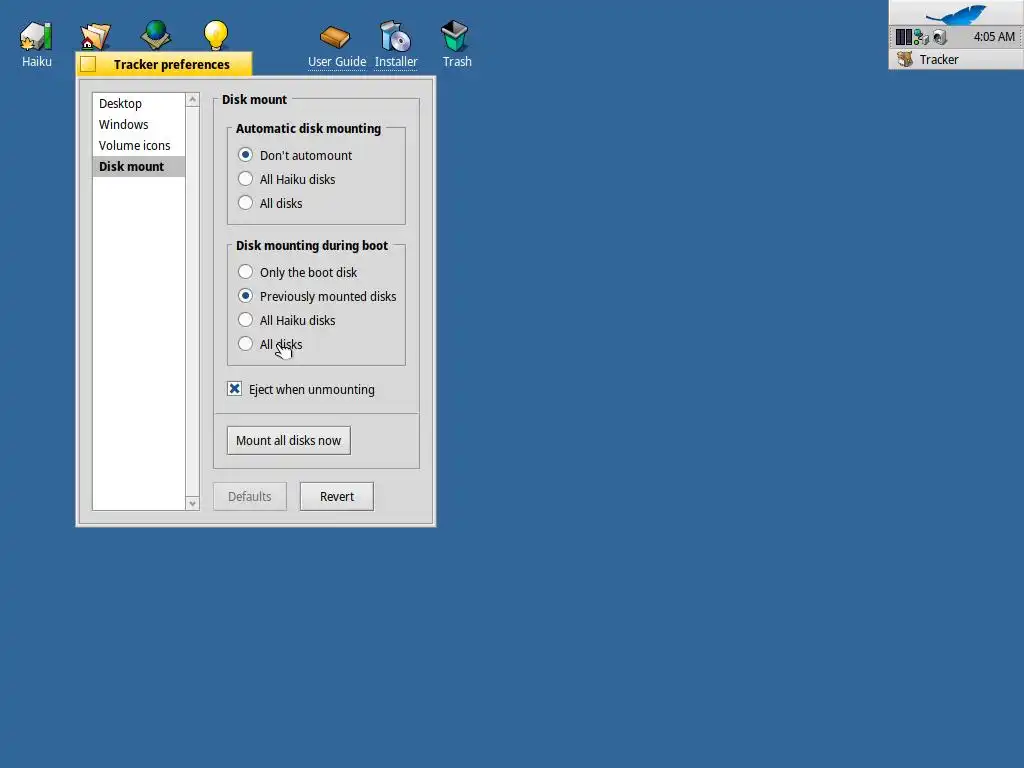Image resolution: width=1024 pixels, height=768 pixels.
Task: Click the Defaults button
Action: (x=249, y=496)
